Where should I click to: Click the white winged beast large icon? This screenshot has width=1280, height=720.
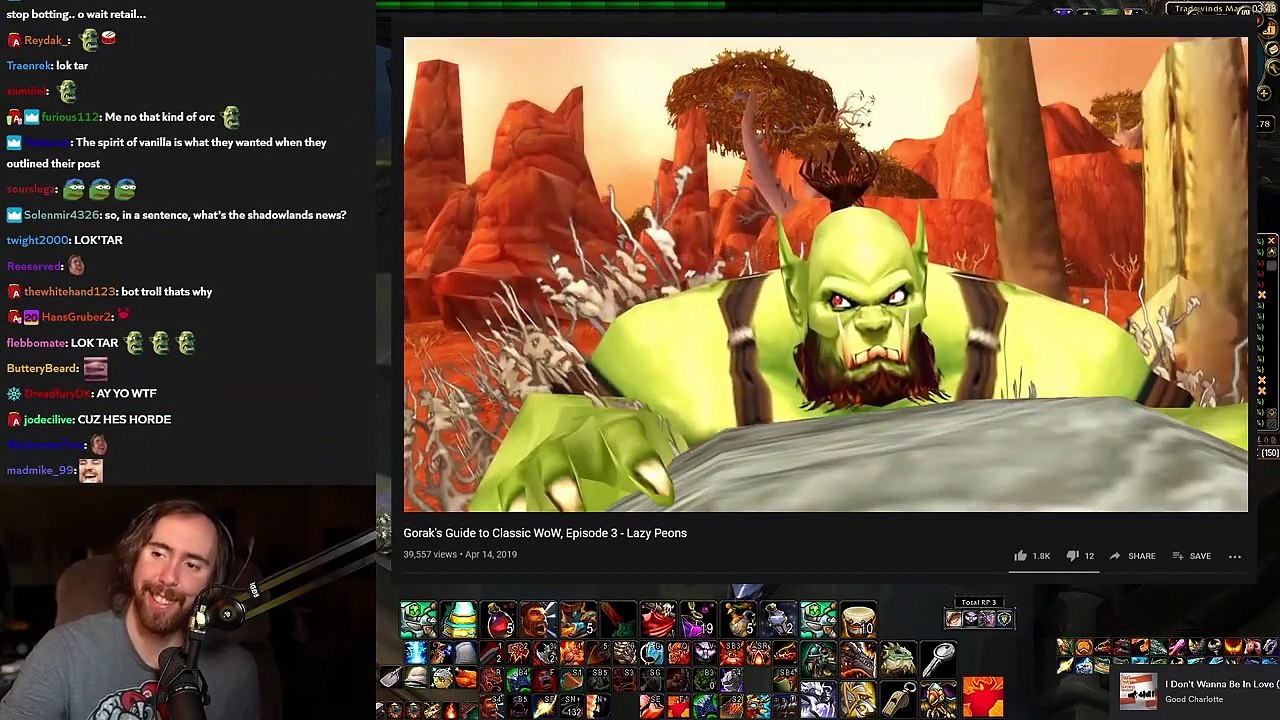click(x=819, y=699)
